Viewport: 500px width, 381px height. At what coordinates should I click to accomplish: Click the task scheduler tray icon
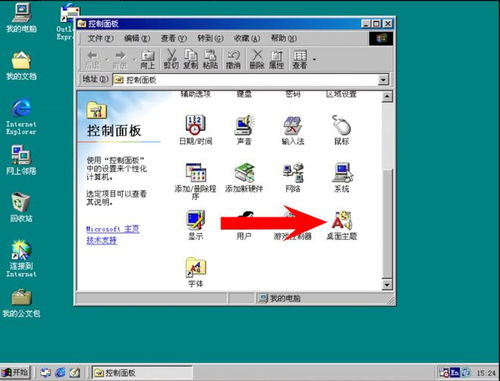[x=444, y=373]
